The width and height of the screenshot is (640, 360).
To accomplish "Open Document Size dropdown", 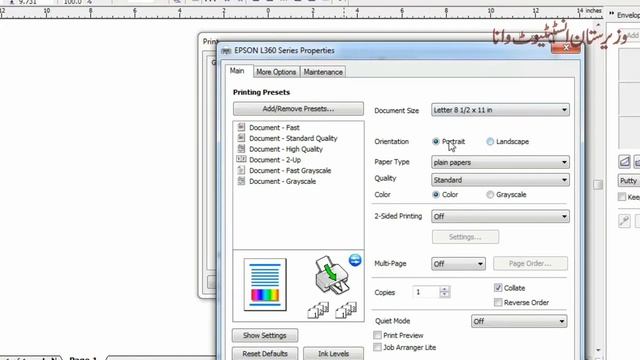I will click(500, 110).
